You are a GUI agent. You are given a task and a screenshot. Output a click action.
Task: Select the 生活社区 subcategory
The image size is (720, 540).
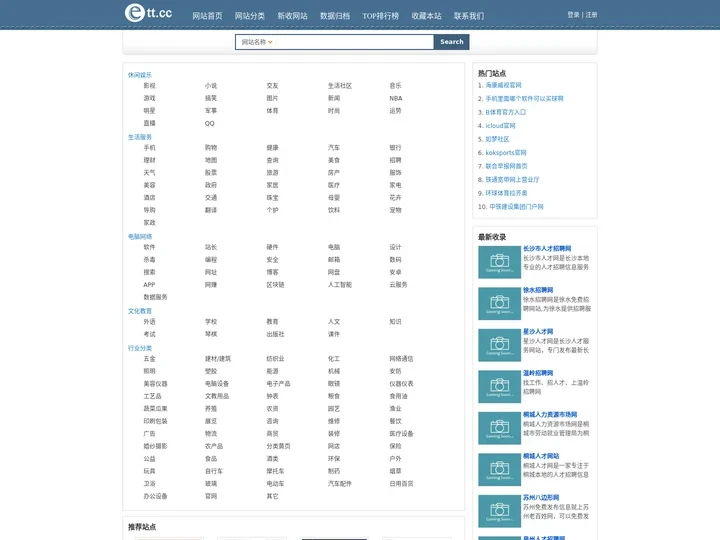340,86
